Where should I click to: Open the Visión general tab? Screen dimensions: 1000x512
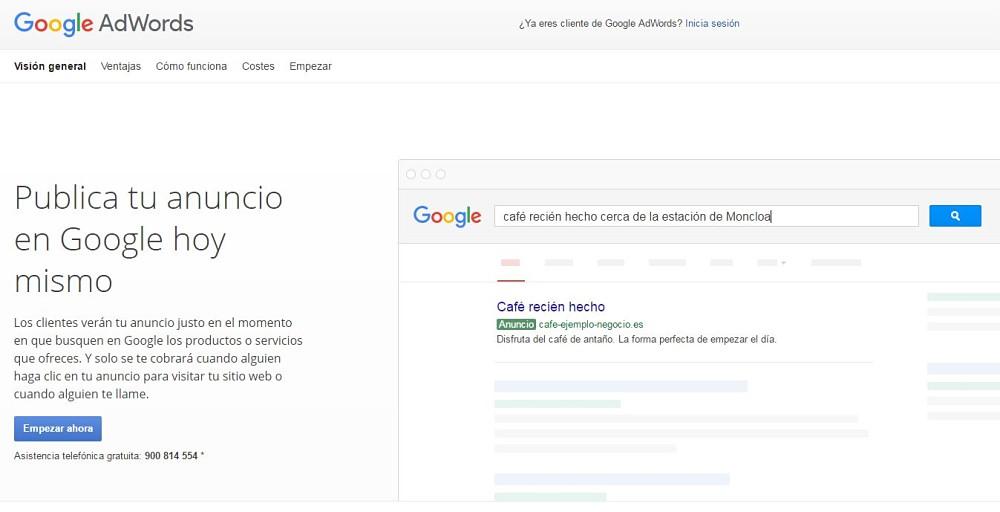(x=50, y=66)
